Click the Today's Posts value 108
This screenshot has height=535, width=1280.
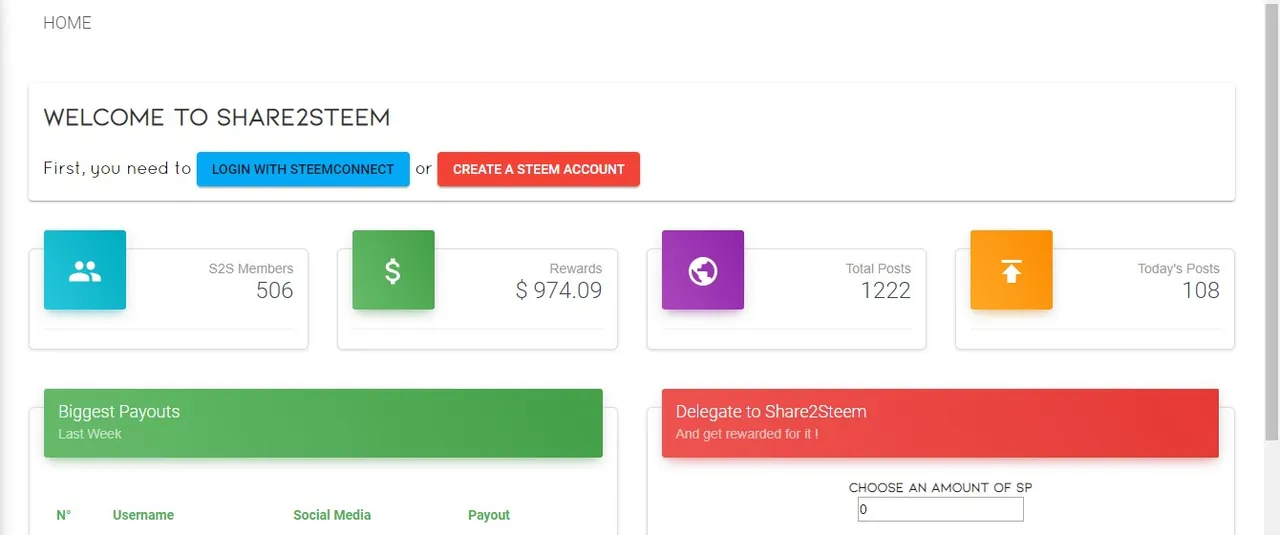point(1201,291)
